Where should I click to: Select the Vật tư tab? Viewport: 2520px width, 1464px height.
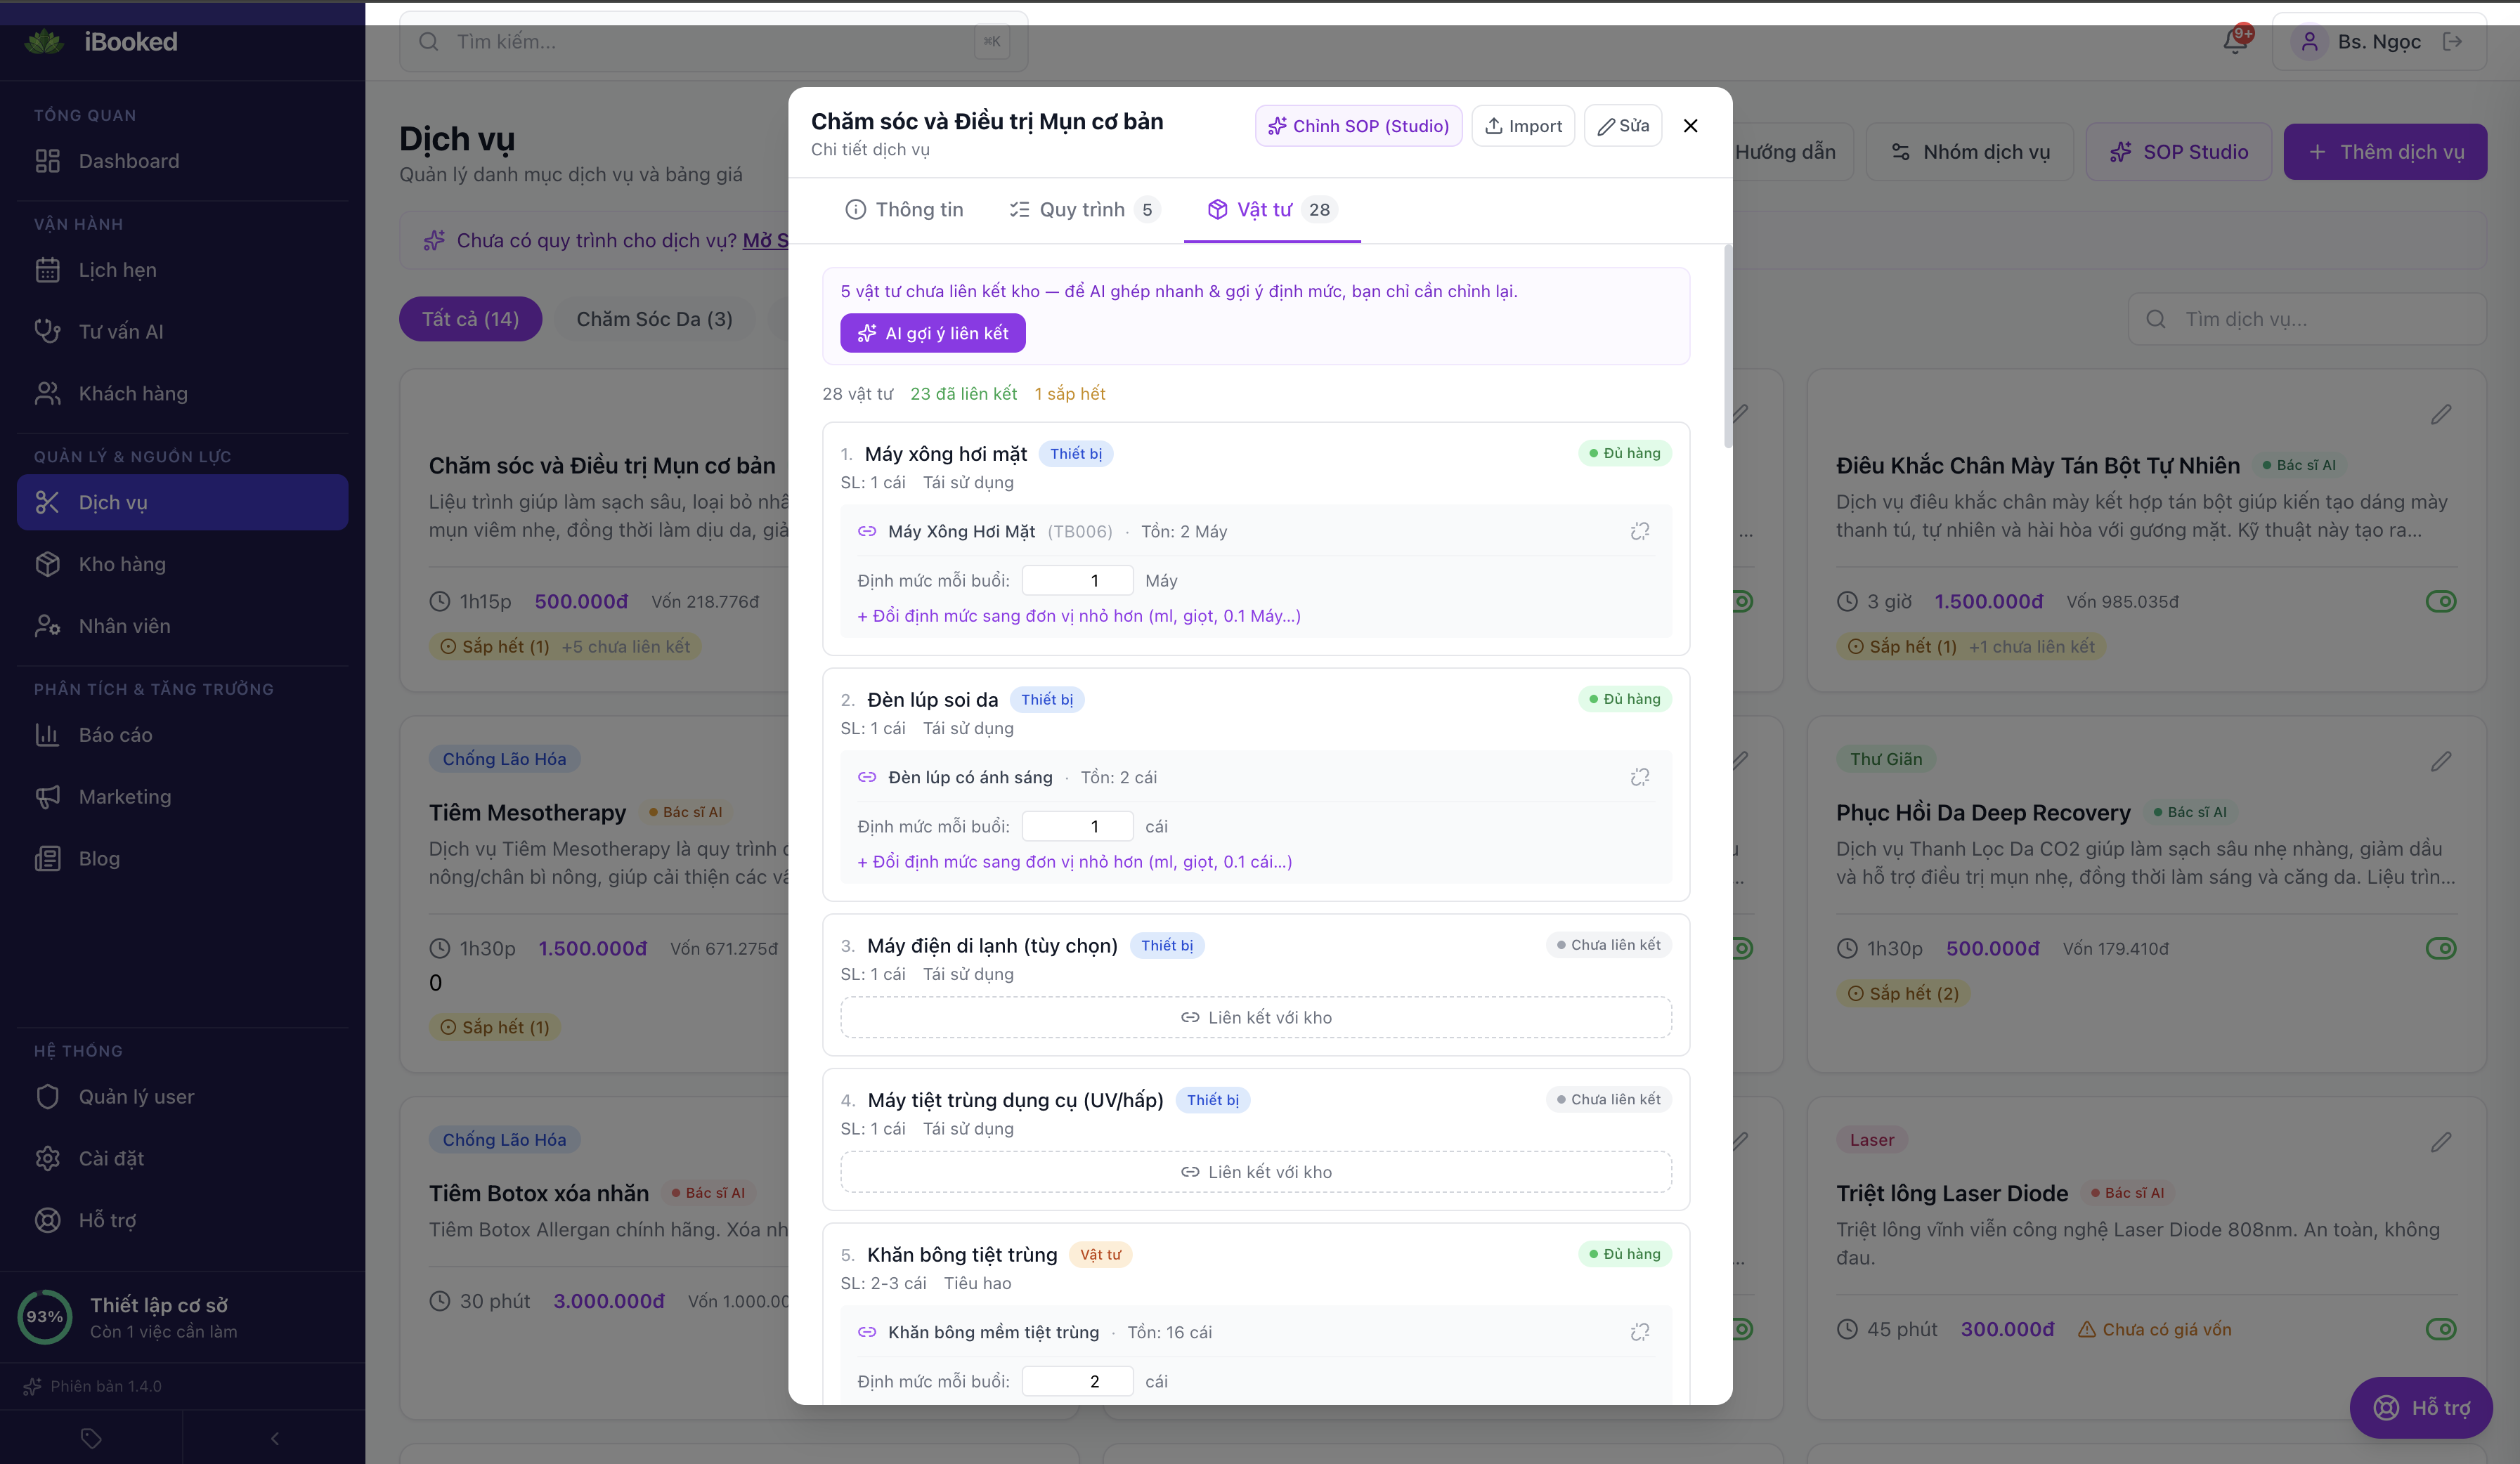pyautogui.click(x=1272, y=209)
